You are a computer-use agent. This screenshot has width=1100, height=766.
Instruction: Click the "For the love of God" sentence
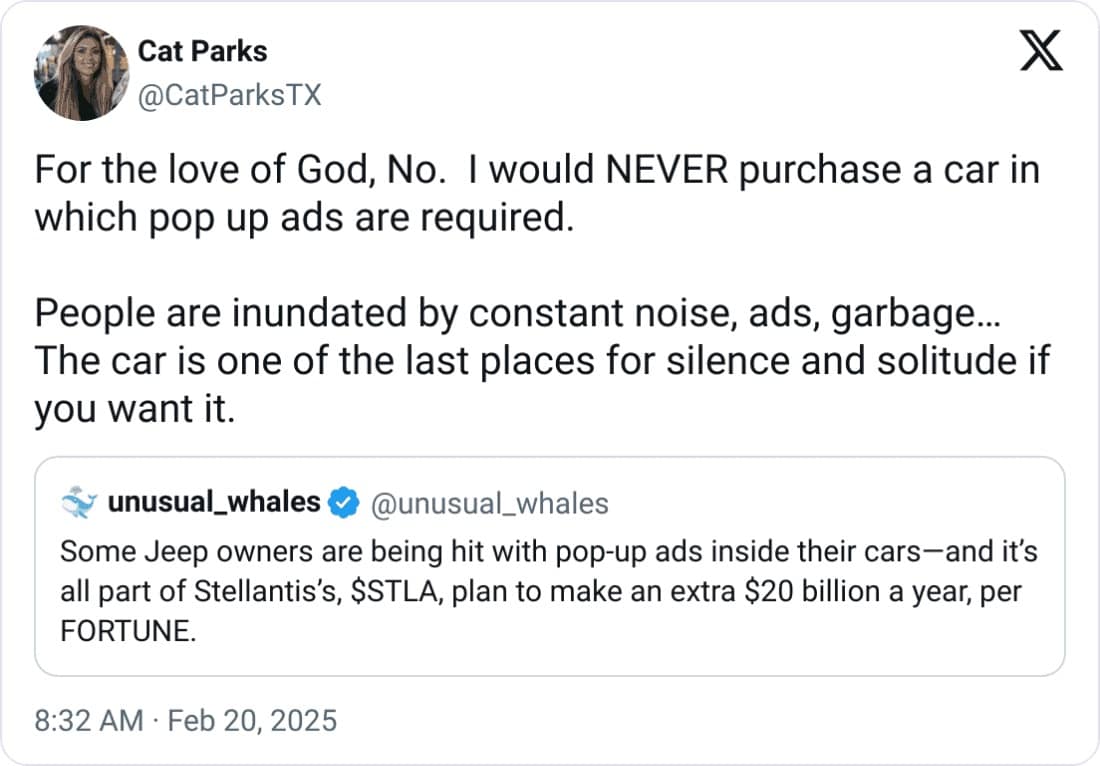[x=238, y=170]
